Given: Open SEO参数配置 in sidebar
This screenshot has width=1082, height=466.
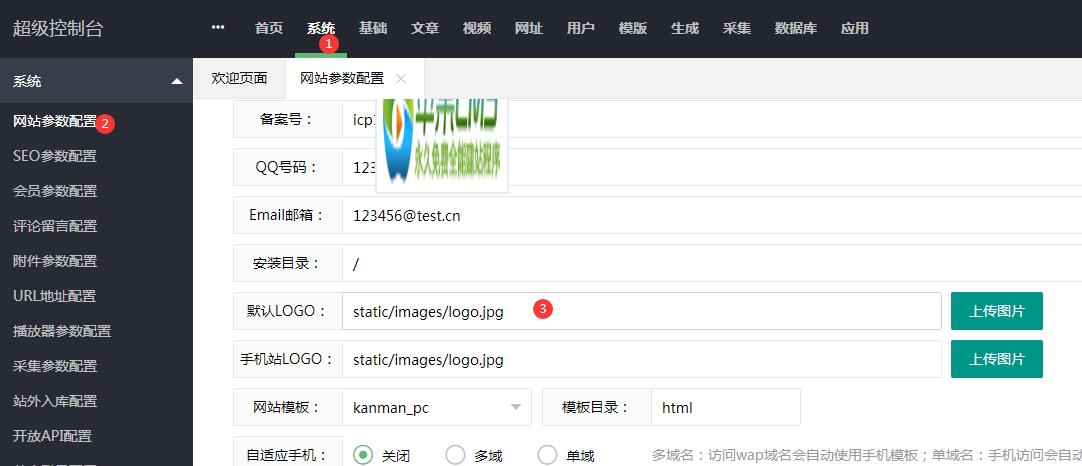Looking at the screenshot, I should pyautogui.click(x=55, y=156).
